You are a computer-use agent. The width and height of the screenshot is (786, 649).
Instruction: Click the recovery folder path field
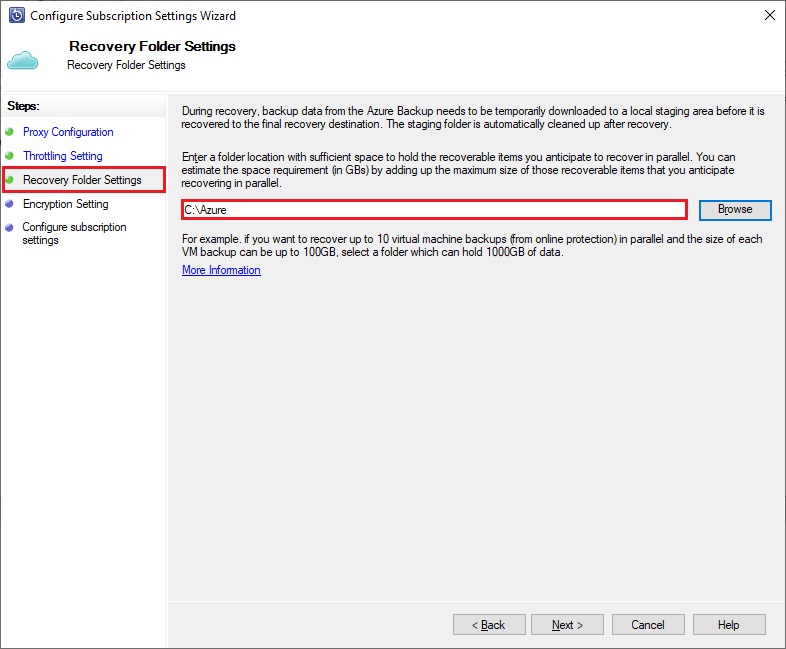434,209
